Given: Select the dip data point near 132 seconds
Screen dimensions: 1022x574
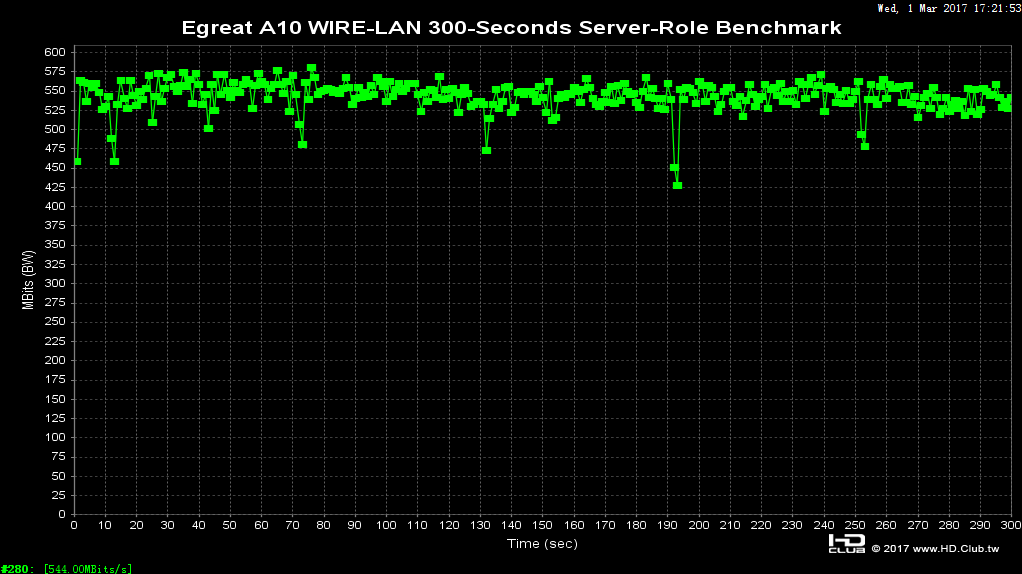Looking at the screenshot, I should 486,151.
